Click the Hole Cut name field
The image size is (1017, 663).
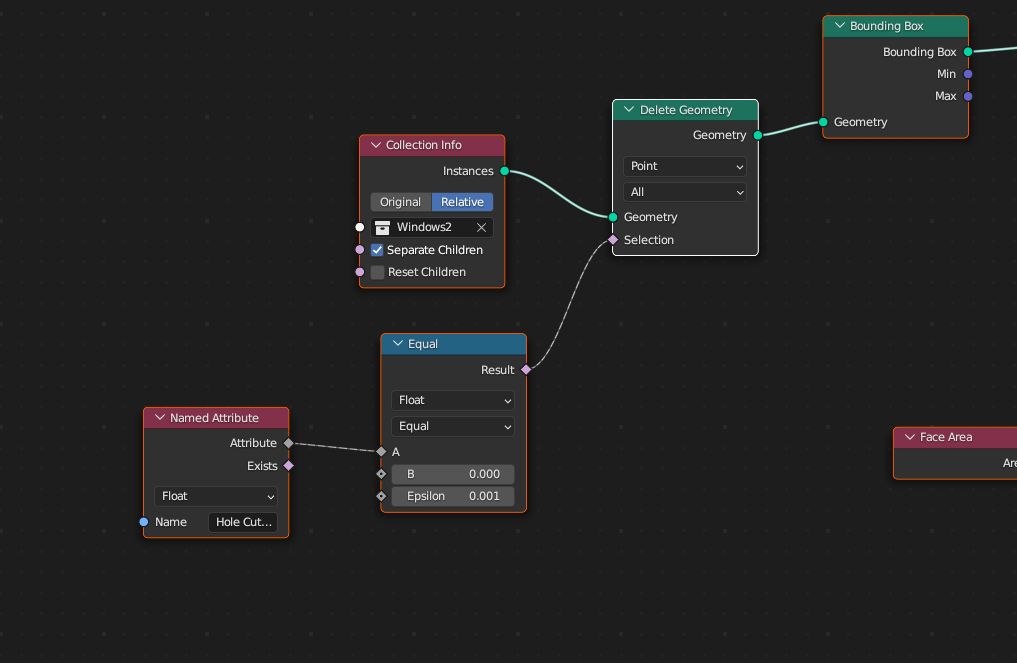click(x=243, y=522)
